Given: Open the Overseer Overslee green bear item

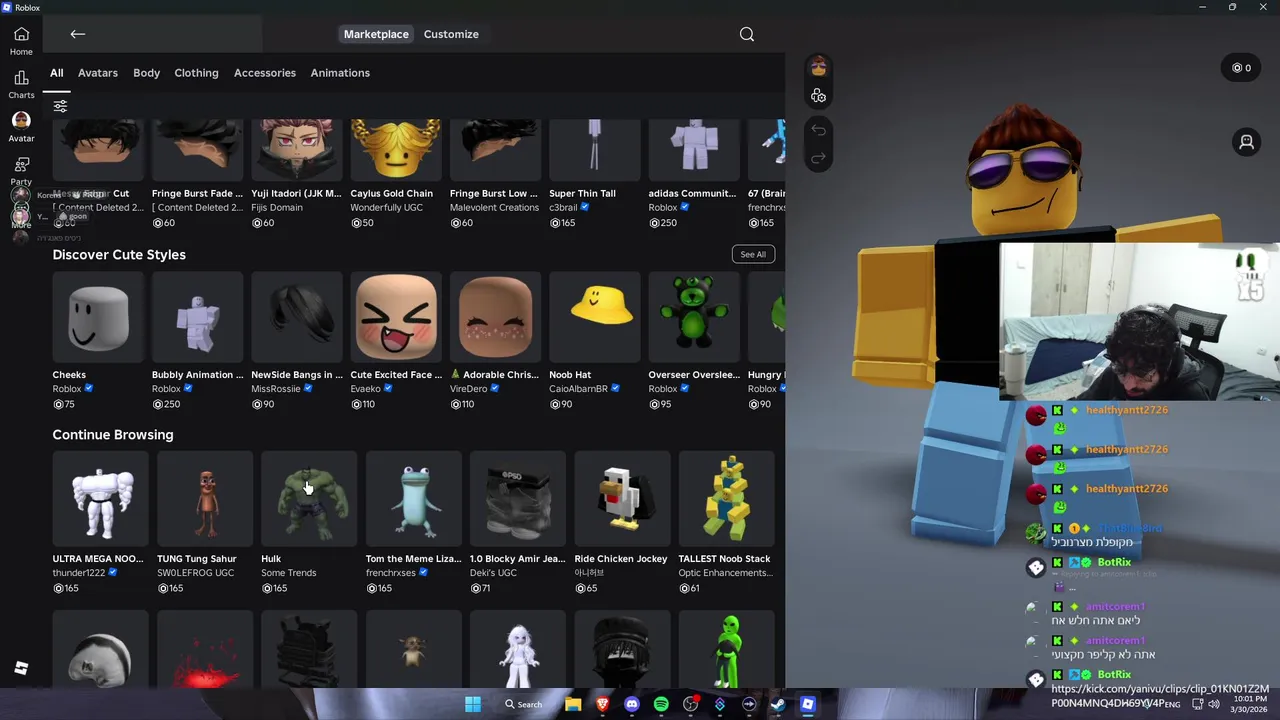Looking at the screenshot, I should click(x=693, y=318).
